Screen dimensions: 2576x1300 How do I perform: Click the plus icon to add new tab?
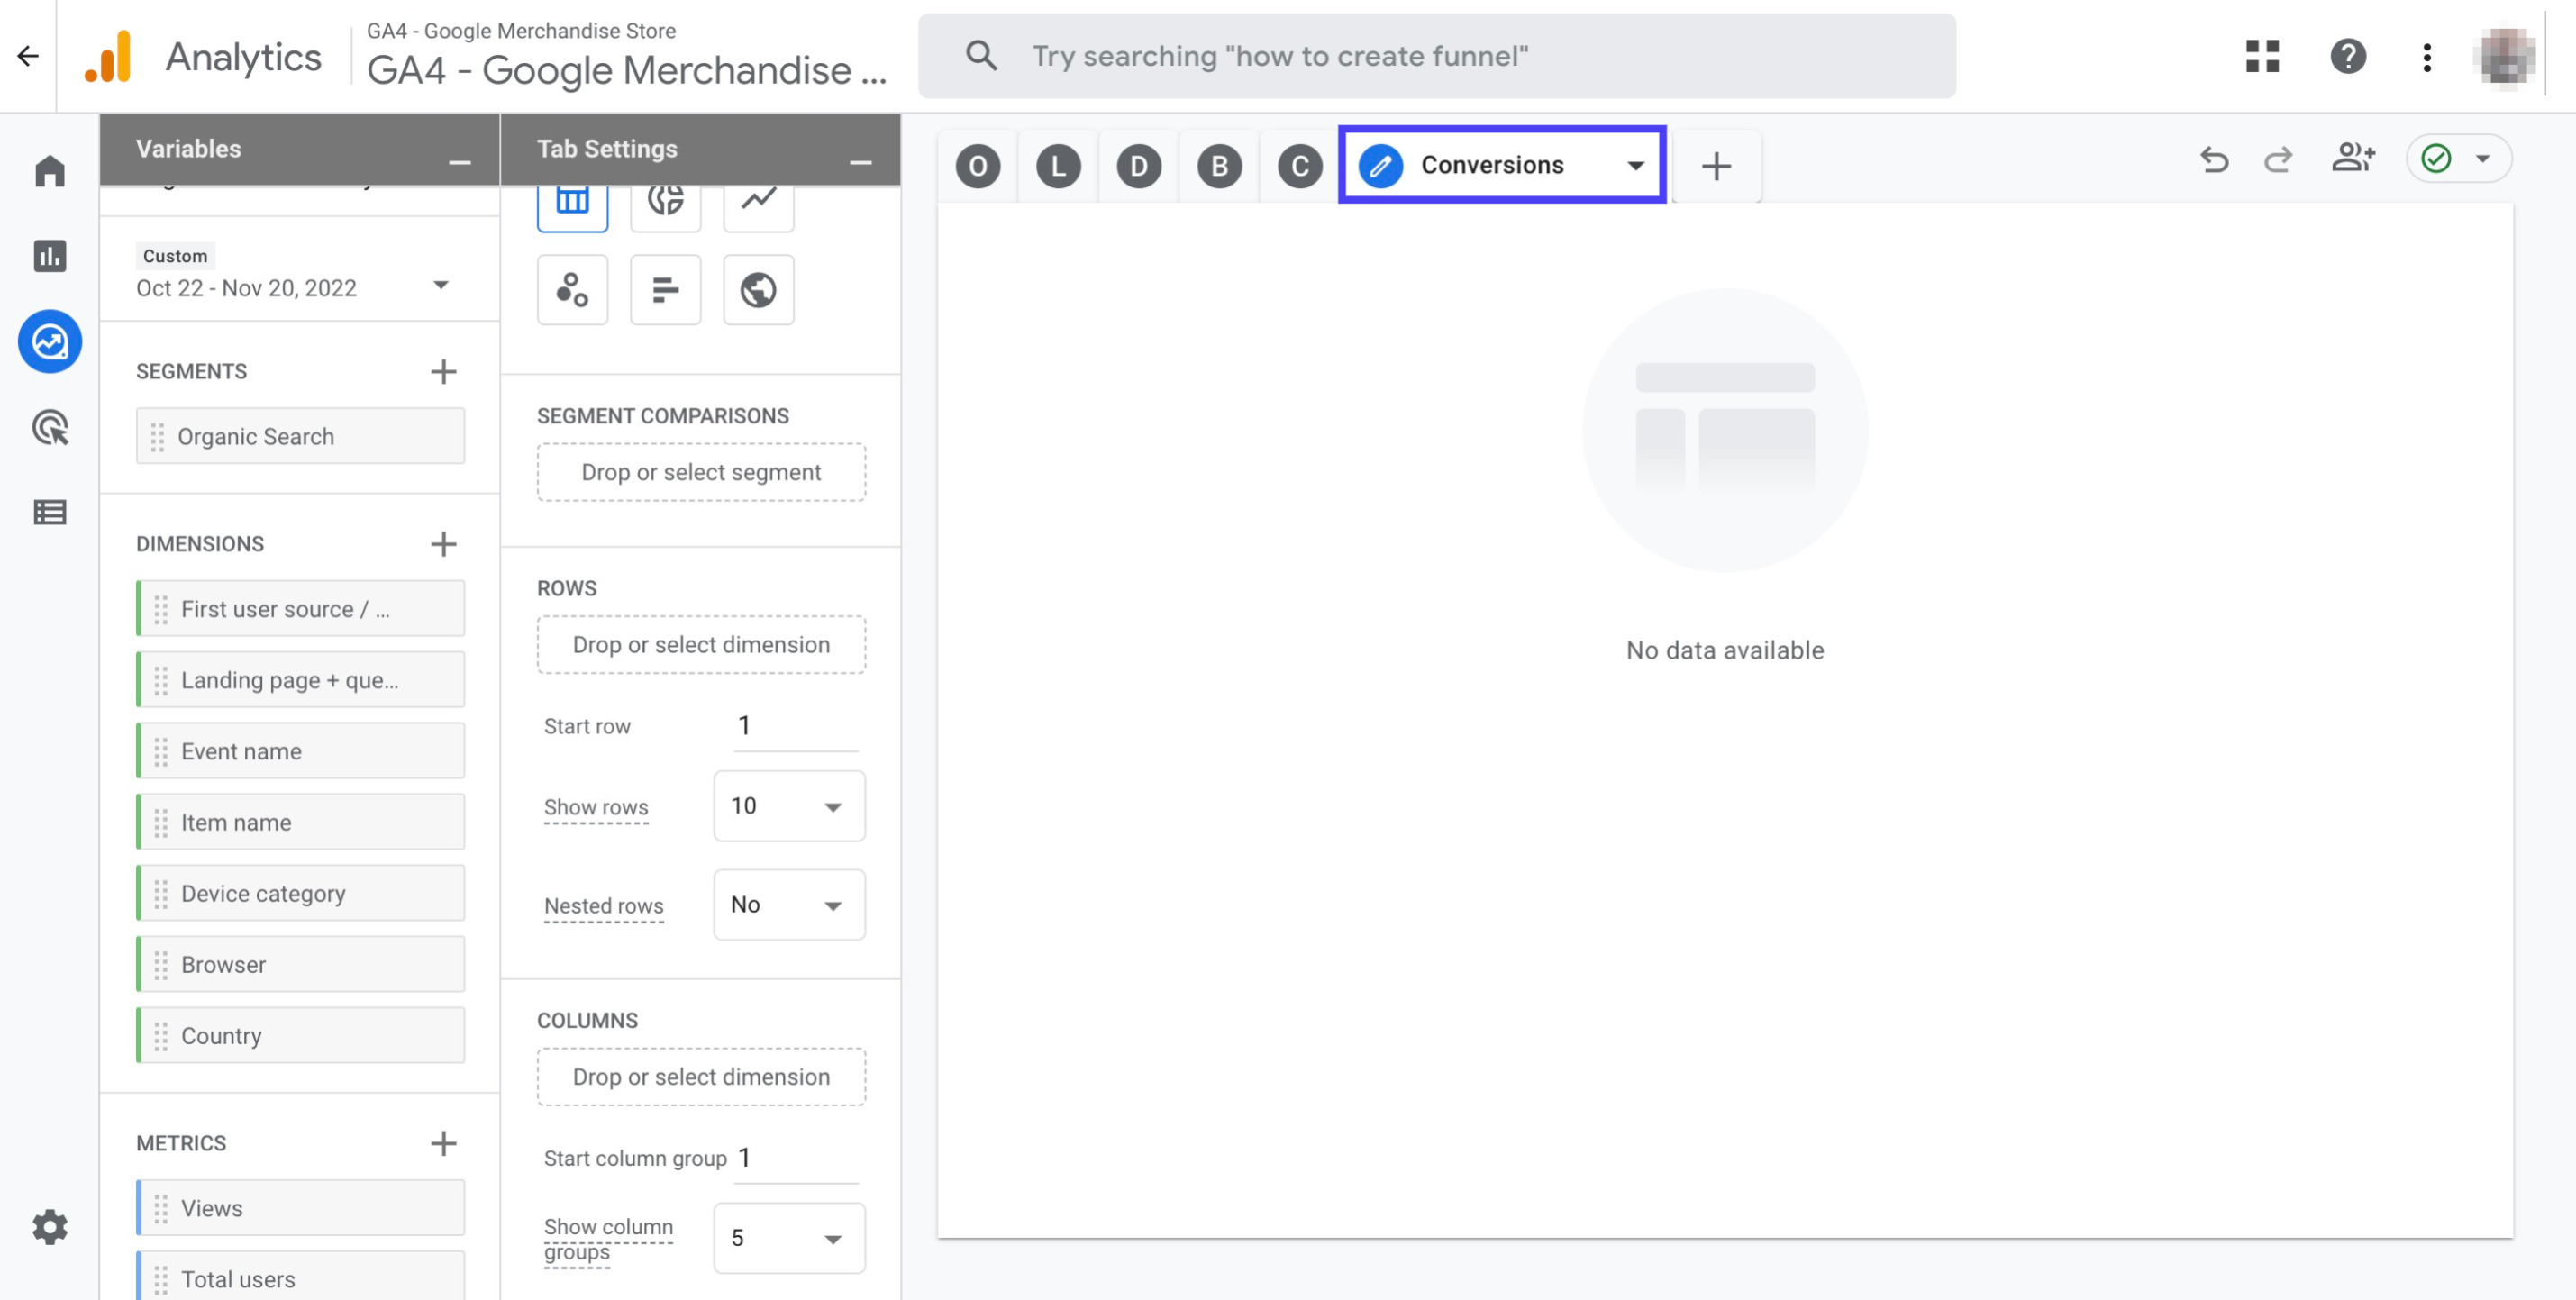click(1717, 162)
